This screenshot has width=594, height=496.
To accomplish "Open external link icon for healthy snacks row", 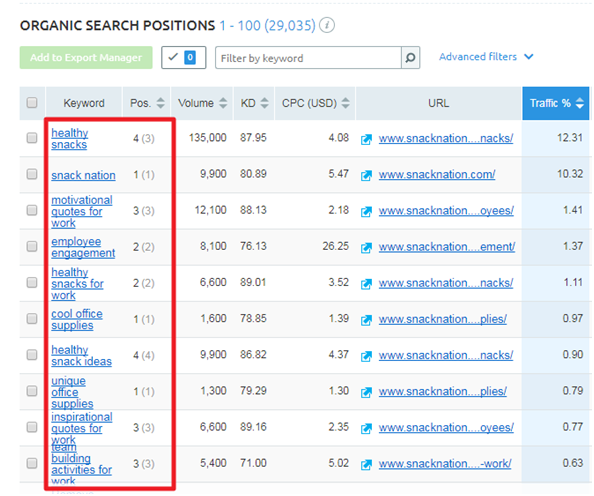I will 366,139.
